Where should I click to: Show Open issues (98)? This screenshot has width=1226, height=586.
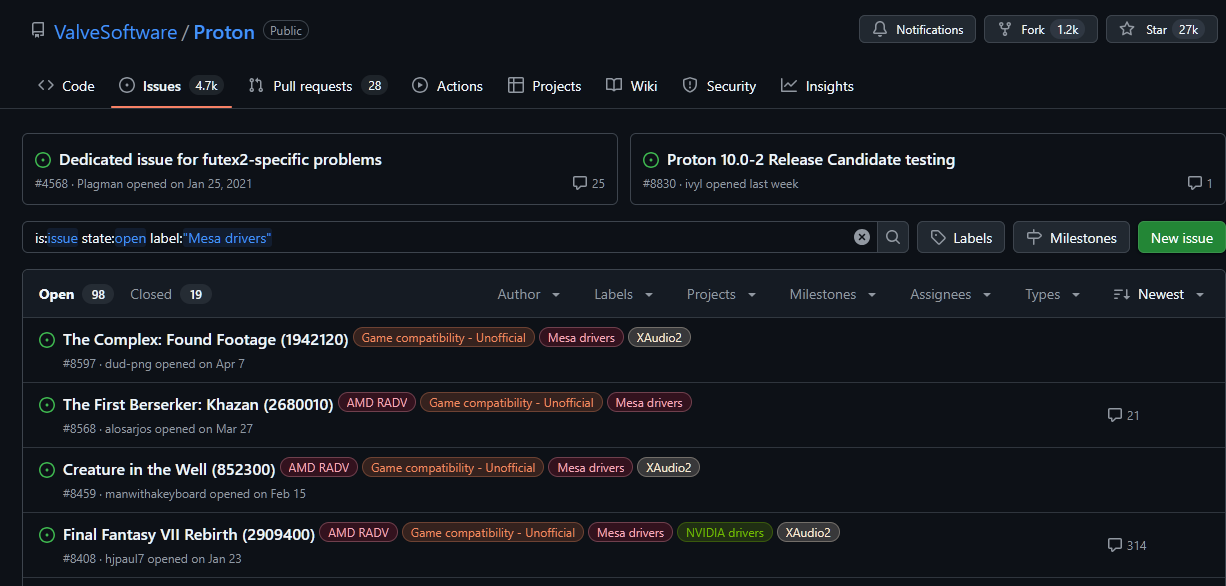74,294
